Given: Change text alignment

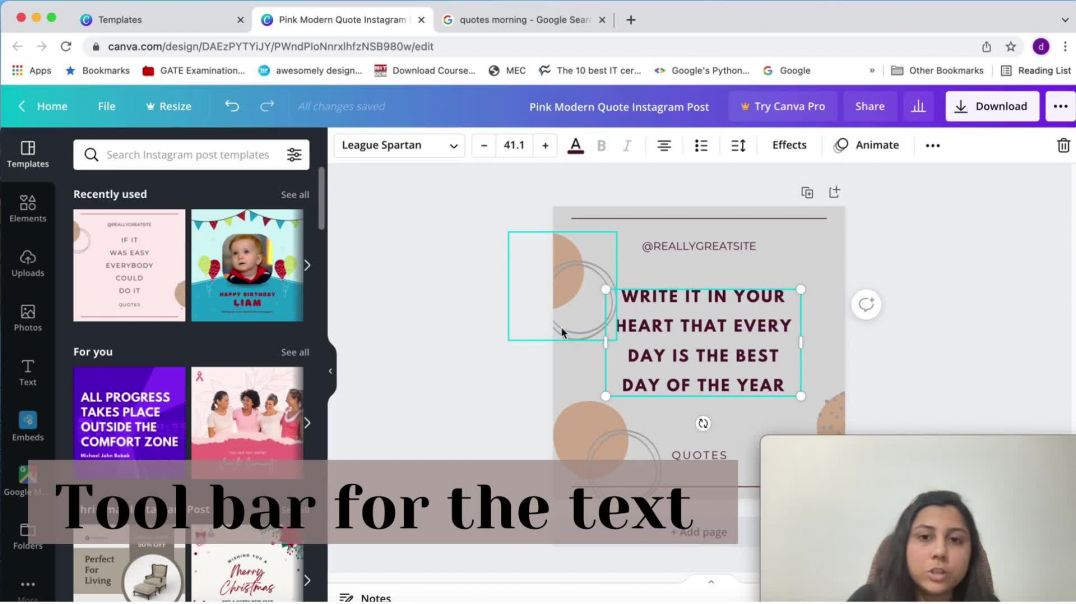Looking at the screenshot, I should coord(664,146).
